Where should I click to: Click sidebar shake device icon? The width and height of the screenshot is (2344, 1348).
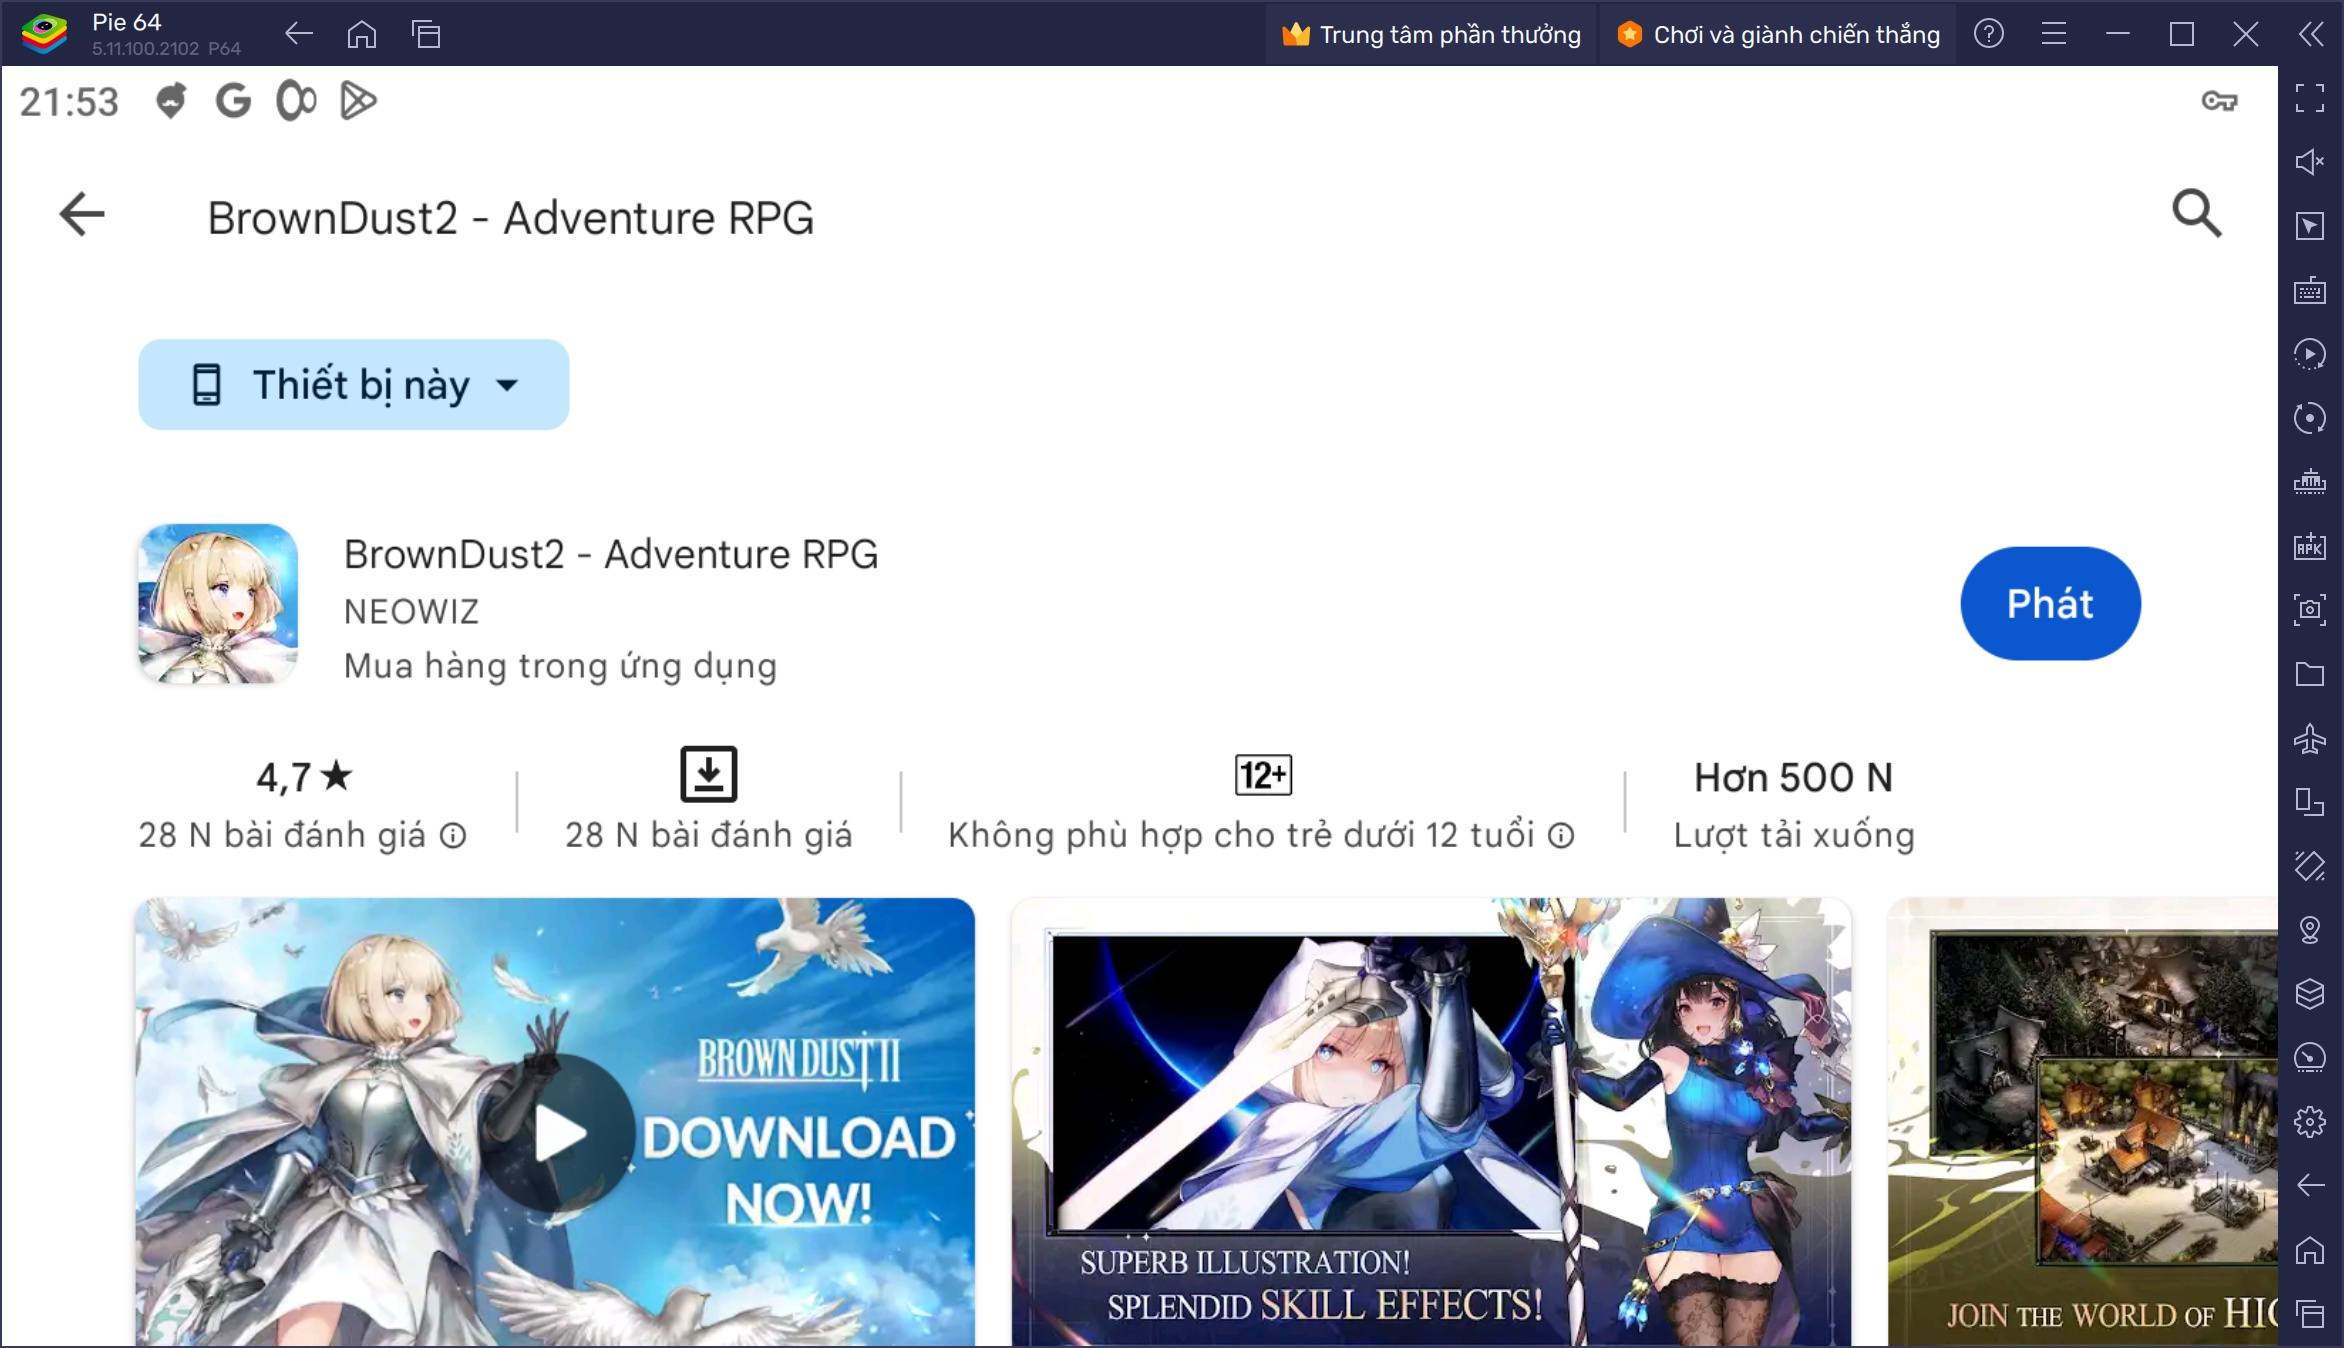(2310, 866)
